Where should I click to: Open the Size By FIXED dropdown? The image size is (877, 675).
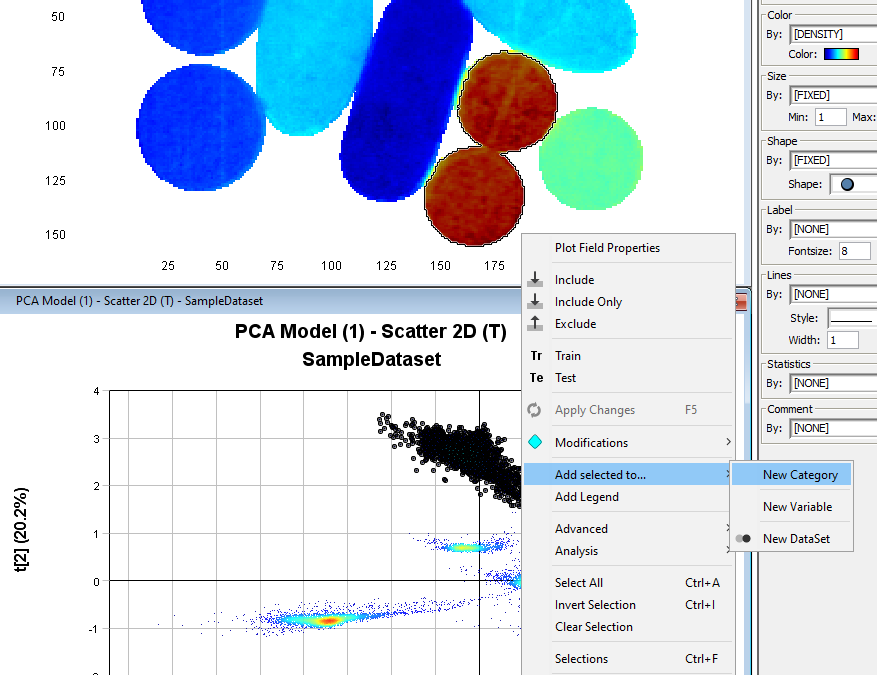[832, 95]
